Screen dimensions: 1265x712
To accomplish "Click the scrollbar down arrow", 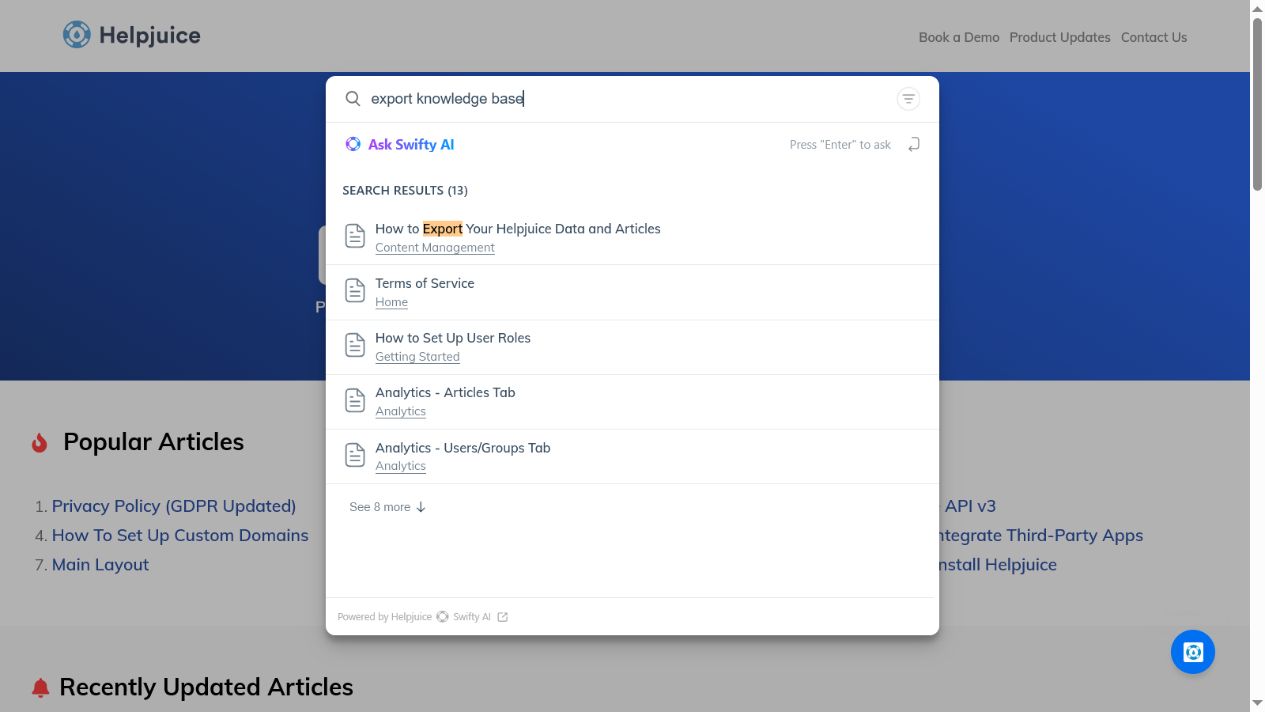I will (1257, 703).
